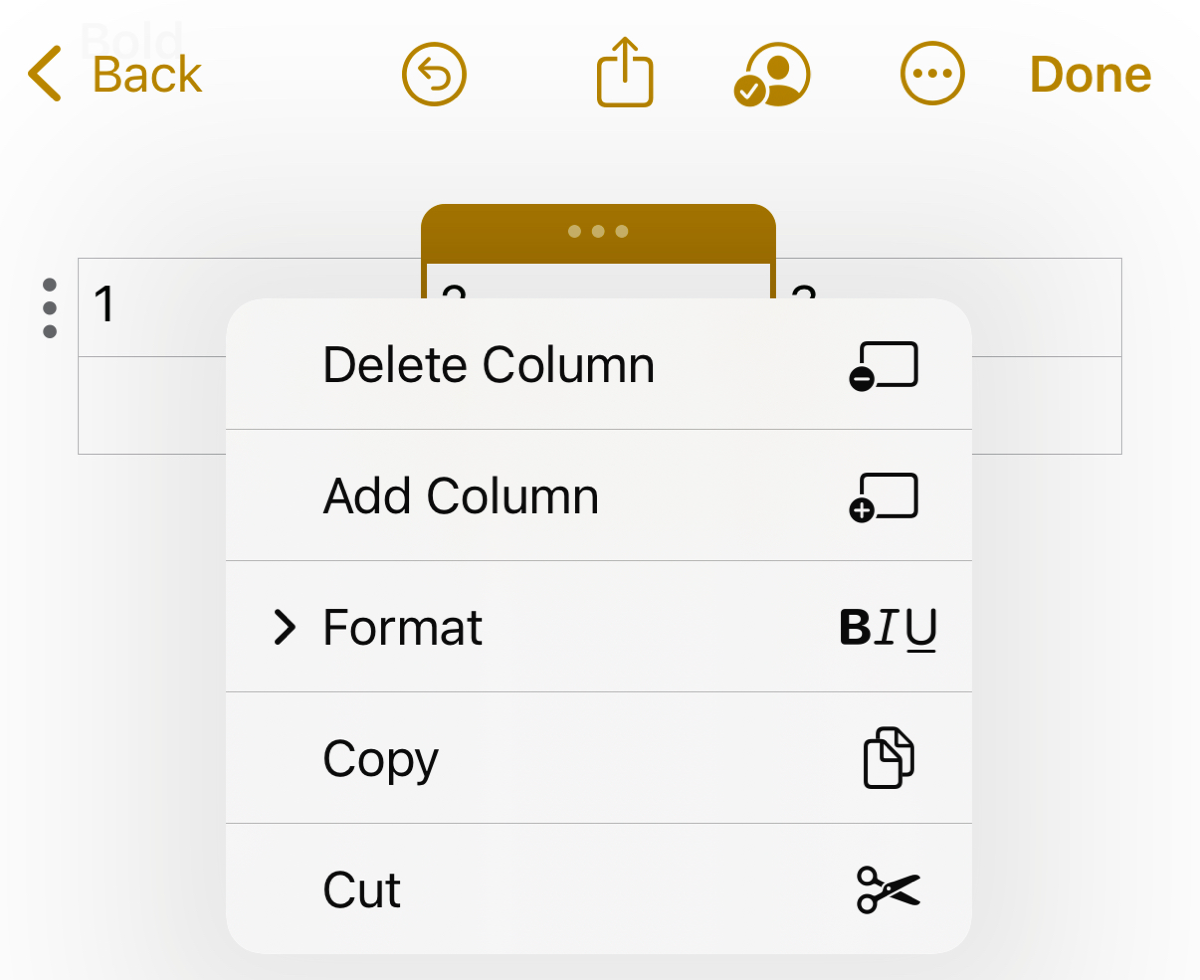Choose Add Column from the menu
This screenshot has height=980, width=1200.
460,497
